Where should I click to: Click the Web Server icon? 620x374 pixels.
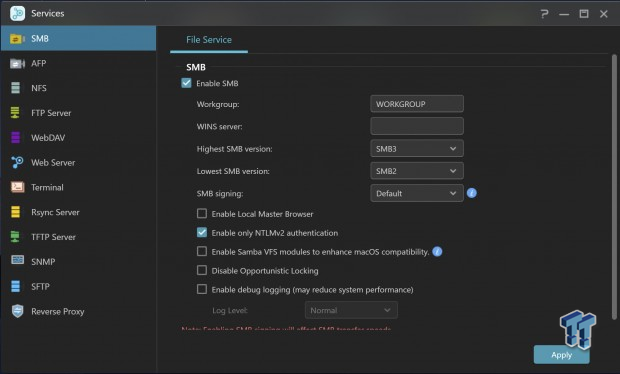(17, 162)
